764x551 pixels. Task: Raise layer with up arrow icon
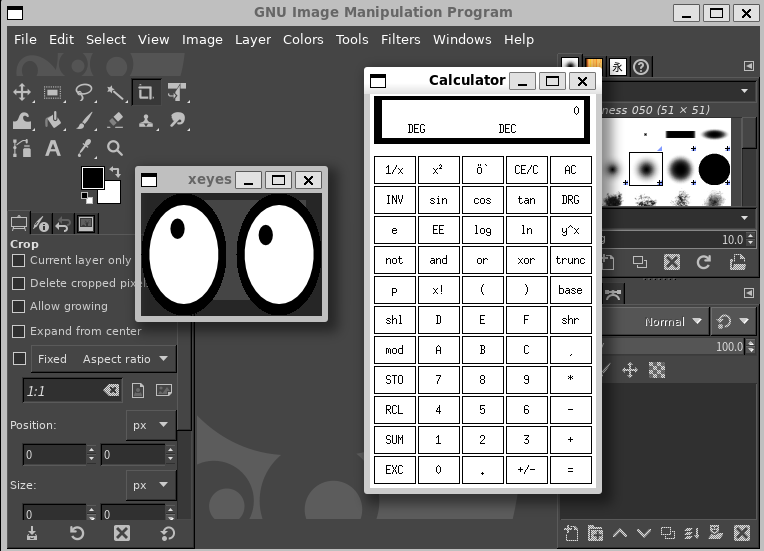[x=620, y=533]
